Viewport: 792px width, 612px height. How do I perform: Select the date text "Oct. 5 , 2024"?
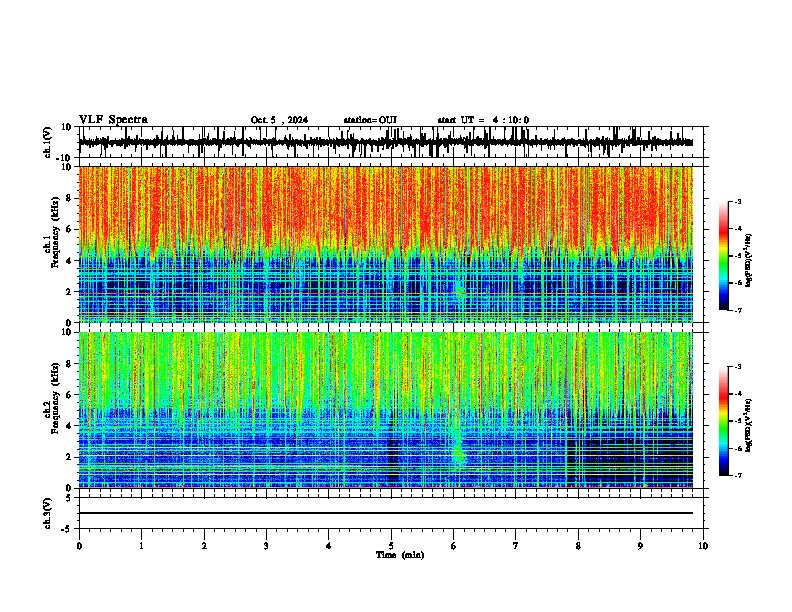[x=279, y=120]
